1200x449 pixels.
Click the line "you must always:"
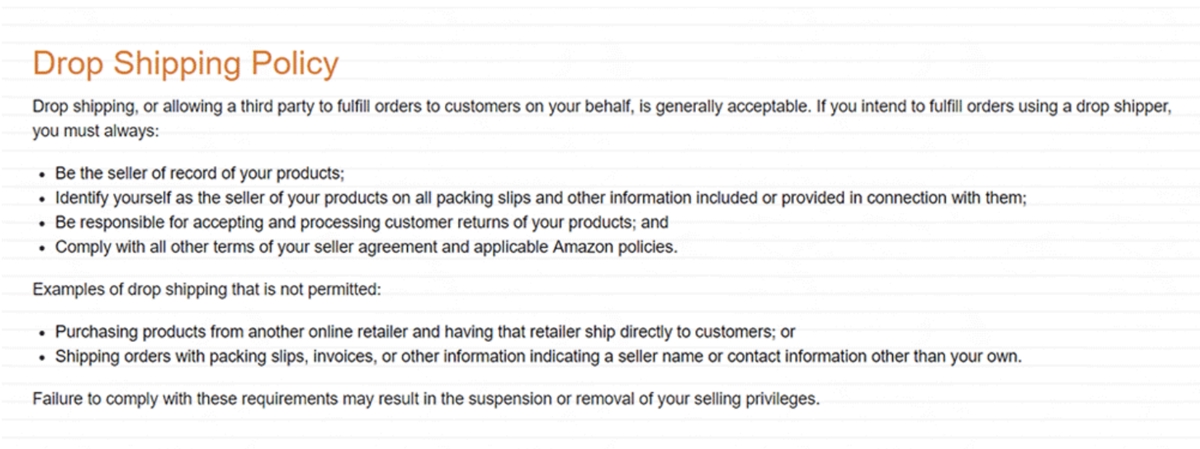(x=89, y=133)
